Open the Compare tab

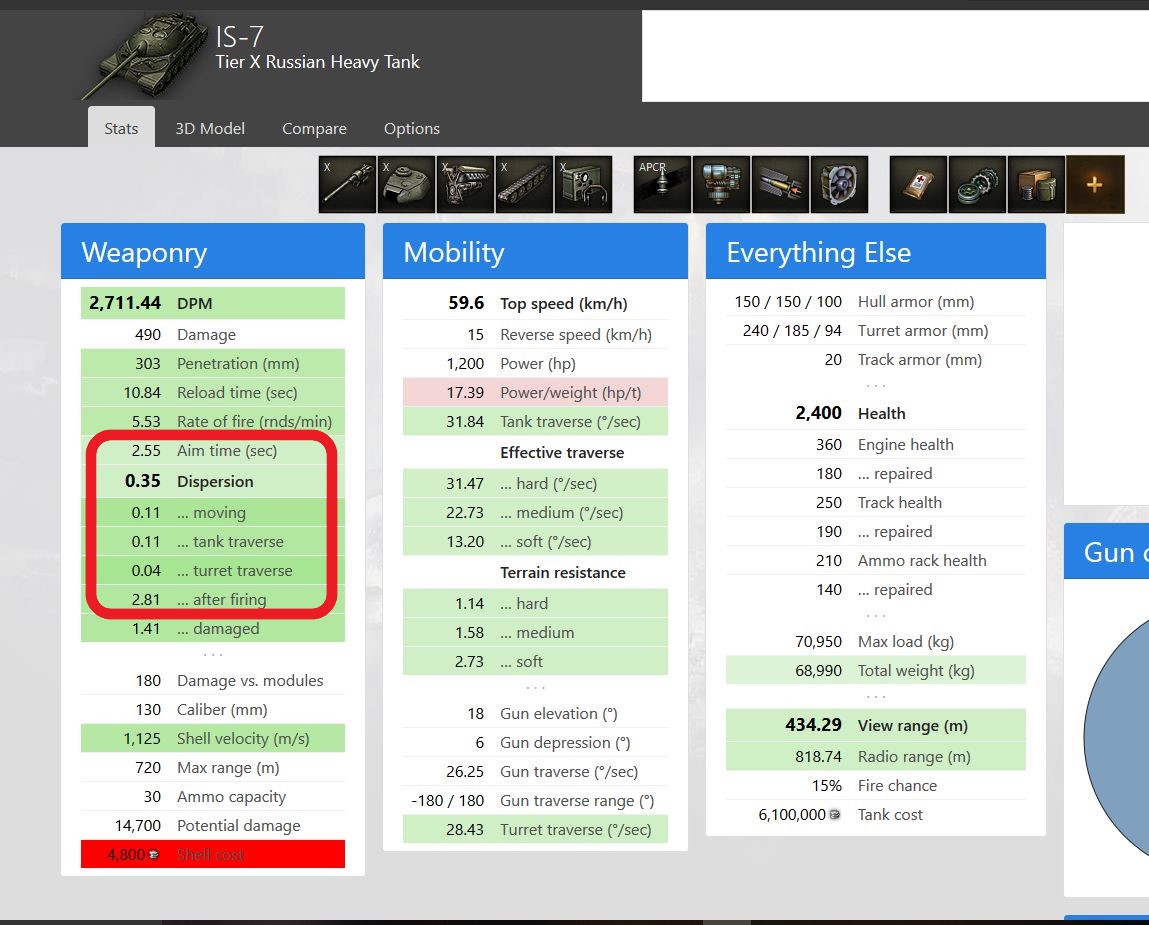pos(314,129)
